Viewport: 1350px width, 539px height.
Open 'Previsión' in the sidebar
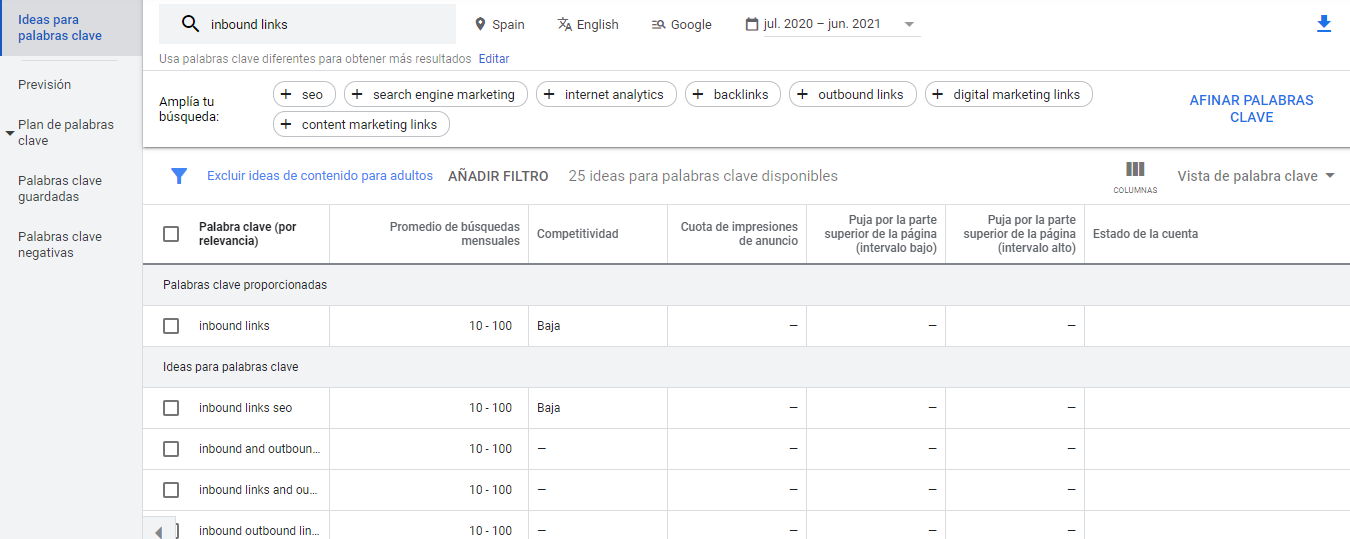45,85
